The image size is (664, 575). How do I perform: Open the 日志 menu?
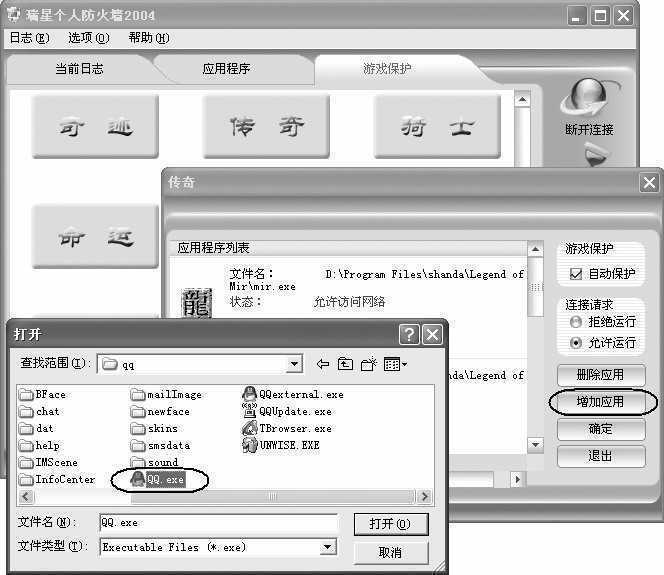coord(28,38)
